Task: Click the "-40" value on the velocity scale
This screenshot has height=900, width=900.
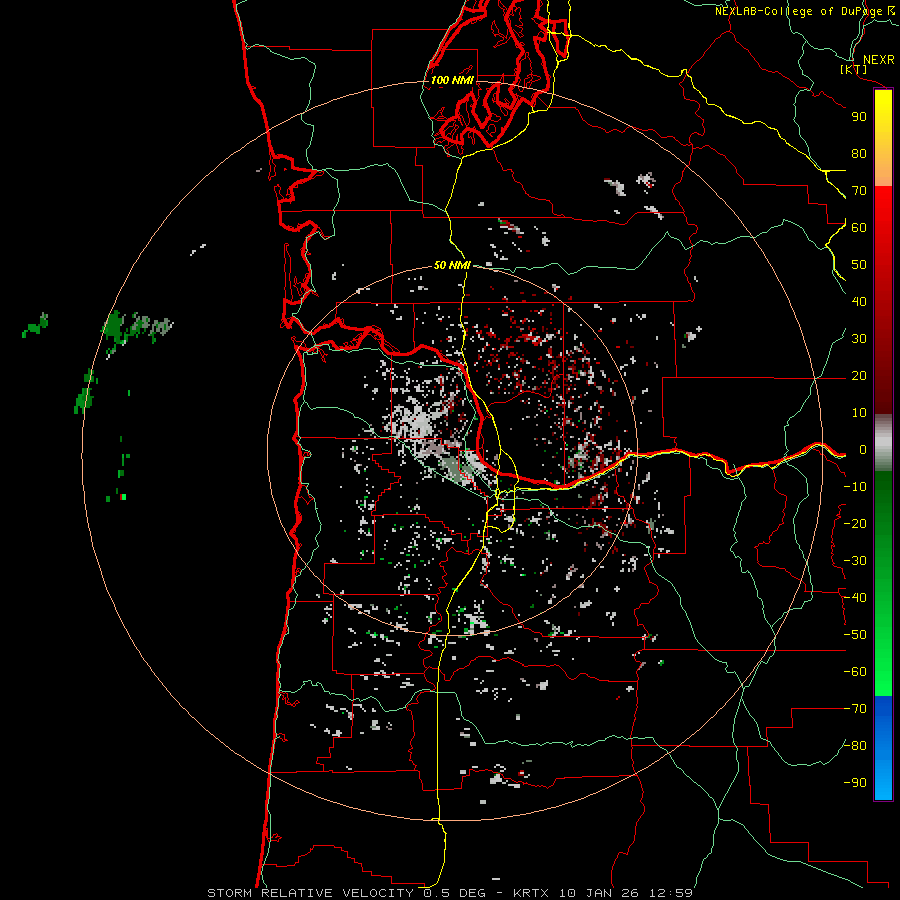Action: click(x=855, y=598)
